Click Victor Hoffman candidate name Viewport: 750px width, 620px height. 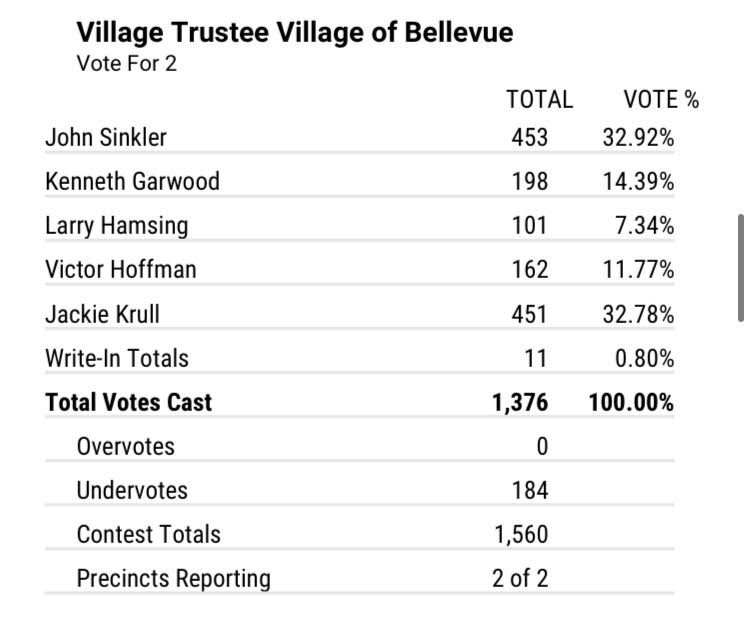pos(121,269)
